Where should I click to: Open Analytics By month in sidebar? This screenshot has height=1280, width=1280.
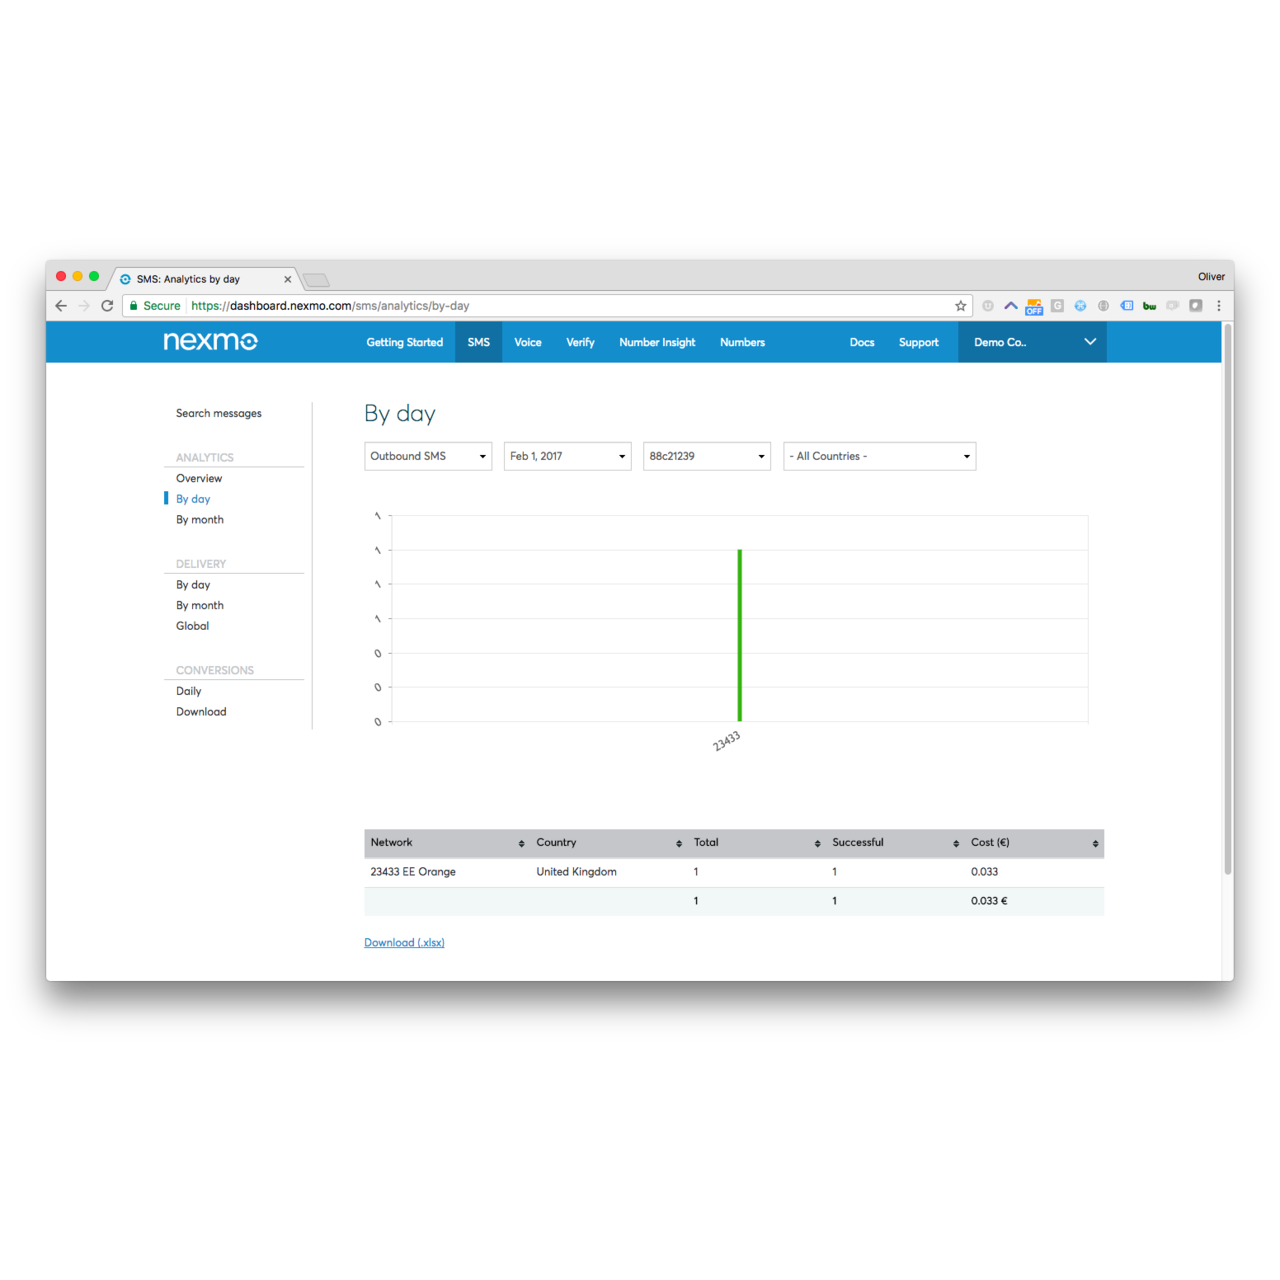point(200,520)
